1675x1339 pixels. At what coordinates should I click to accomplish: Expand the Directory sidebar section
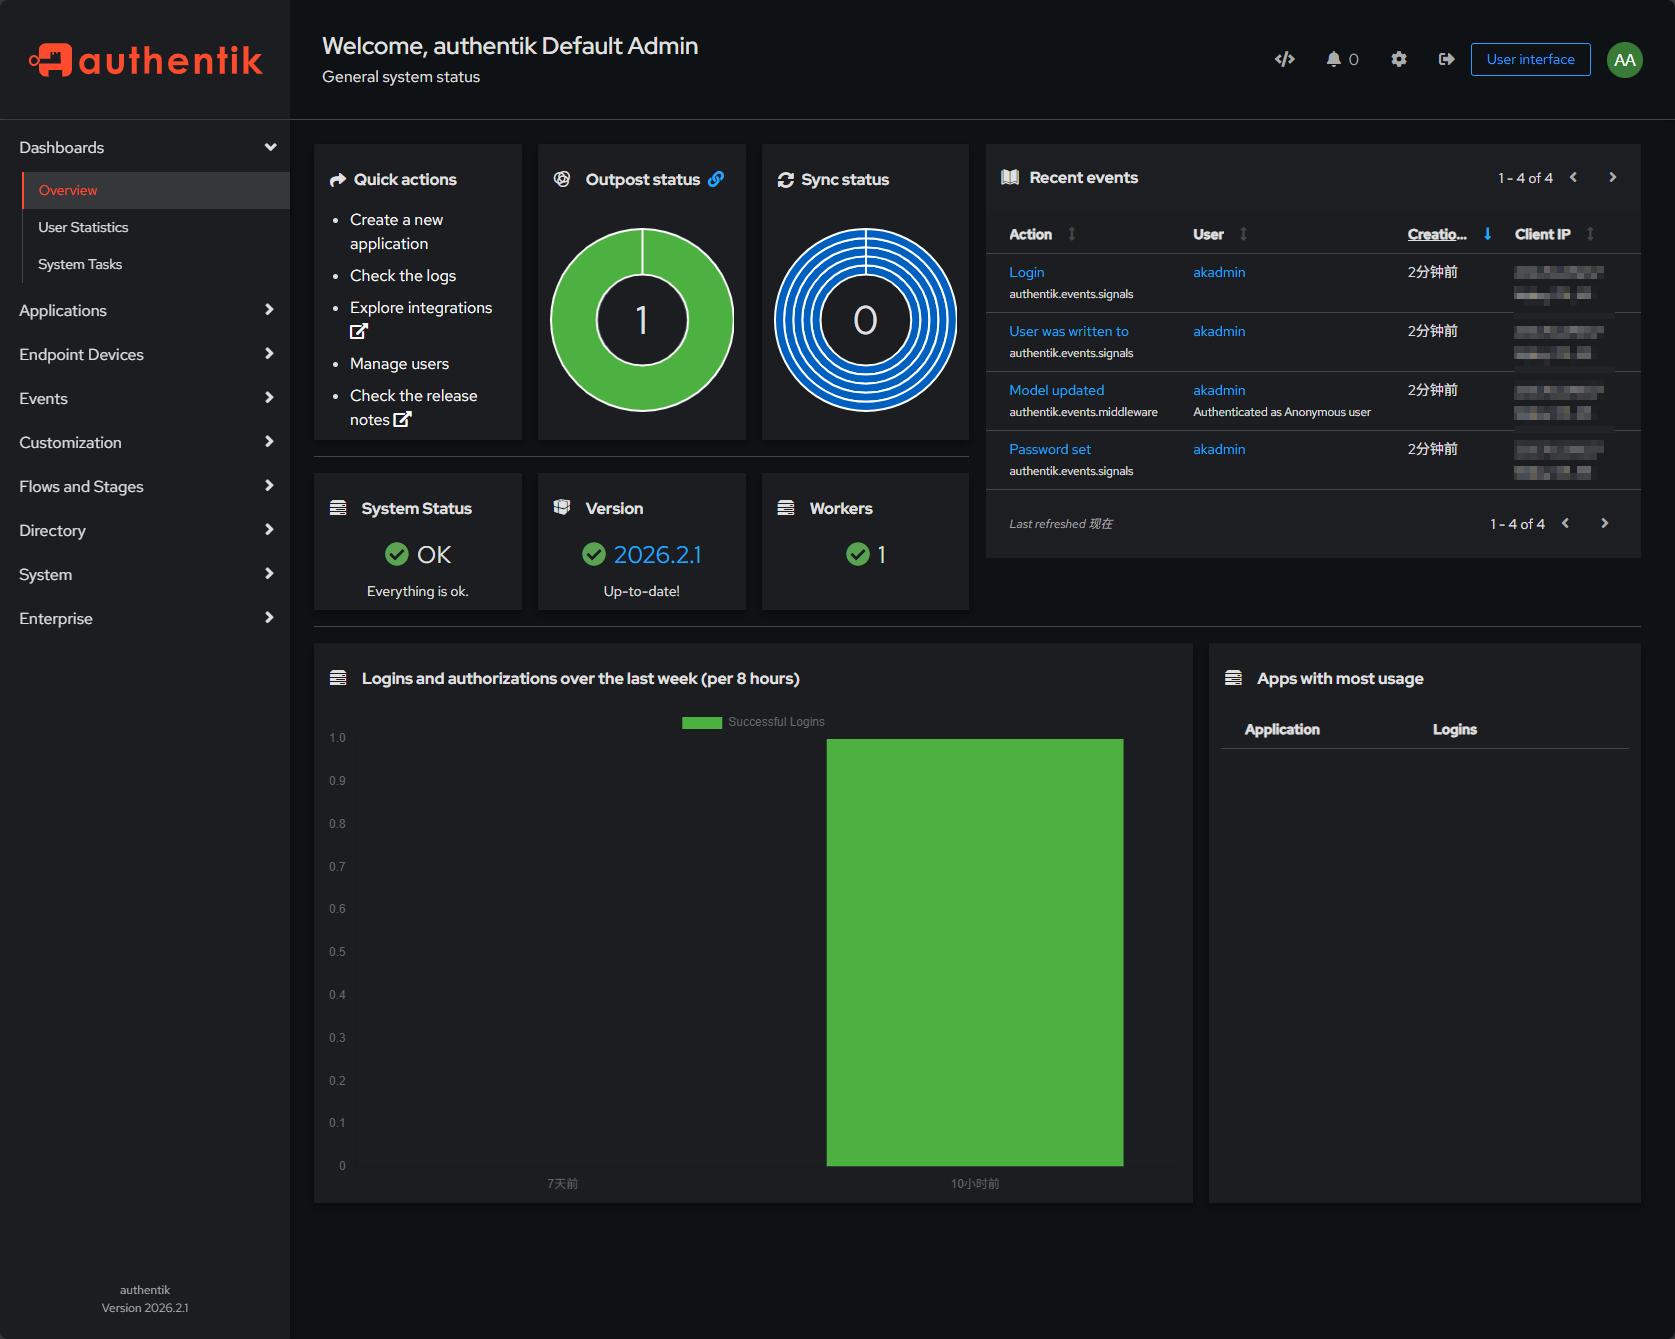pos(145,530)
